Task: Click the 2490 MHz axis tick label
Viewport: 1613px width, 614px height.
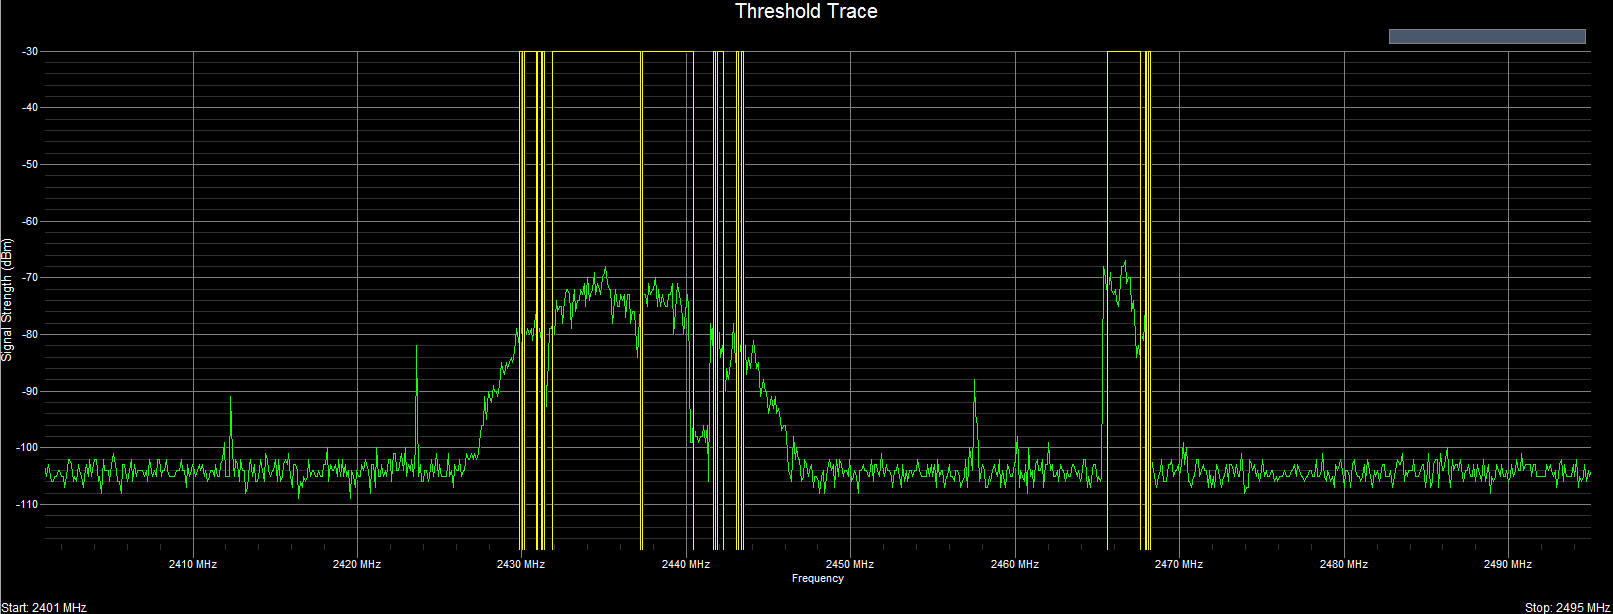Action: pyautogui.click(x=1508, y=564)
